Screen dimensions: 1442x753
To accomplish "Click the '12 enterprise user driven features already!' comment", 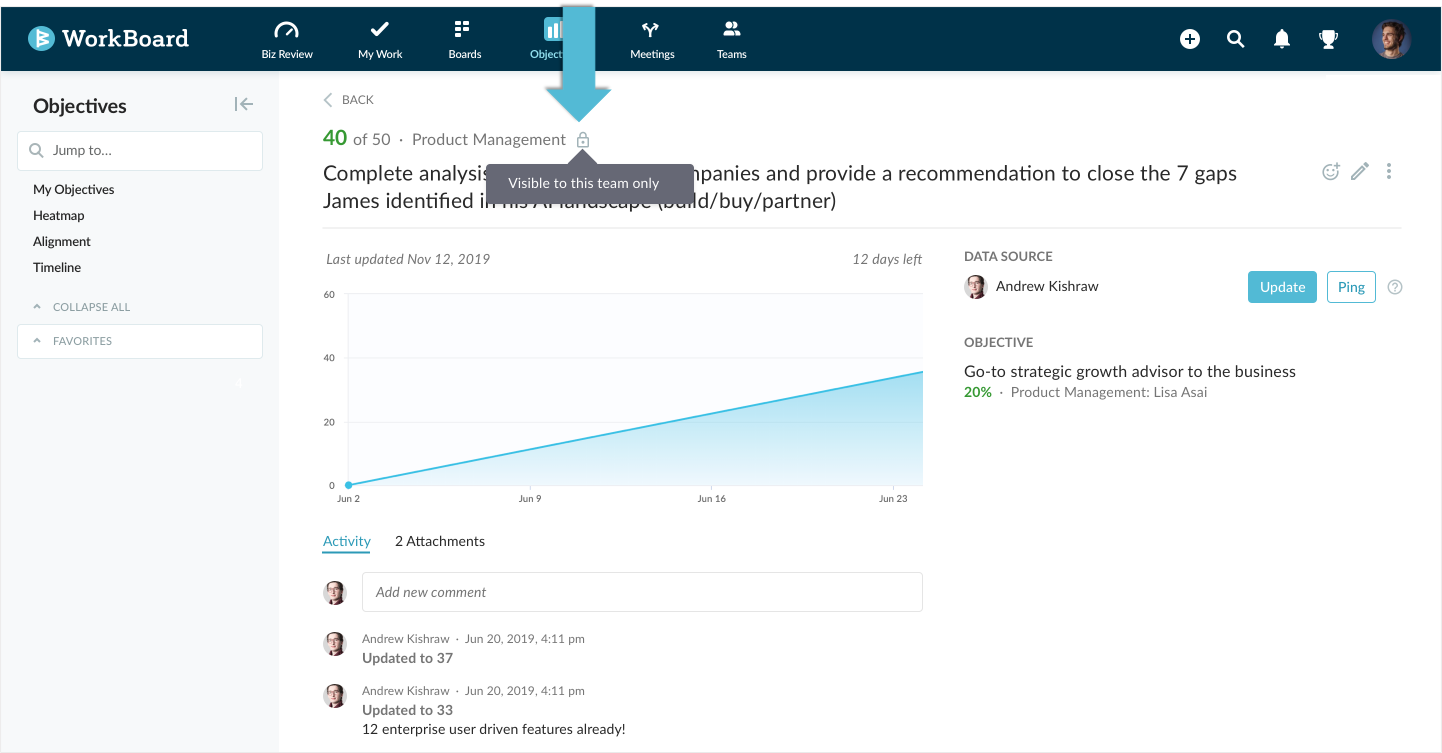I will (x=494, y=729).
